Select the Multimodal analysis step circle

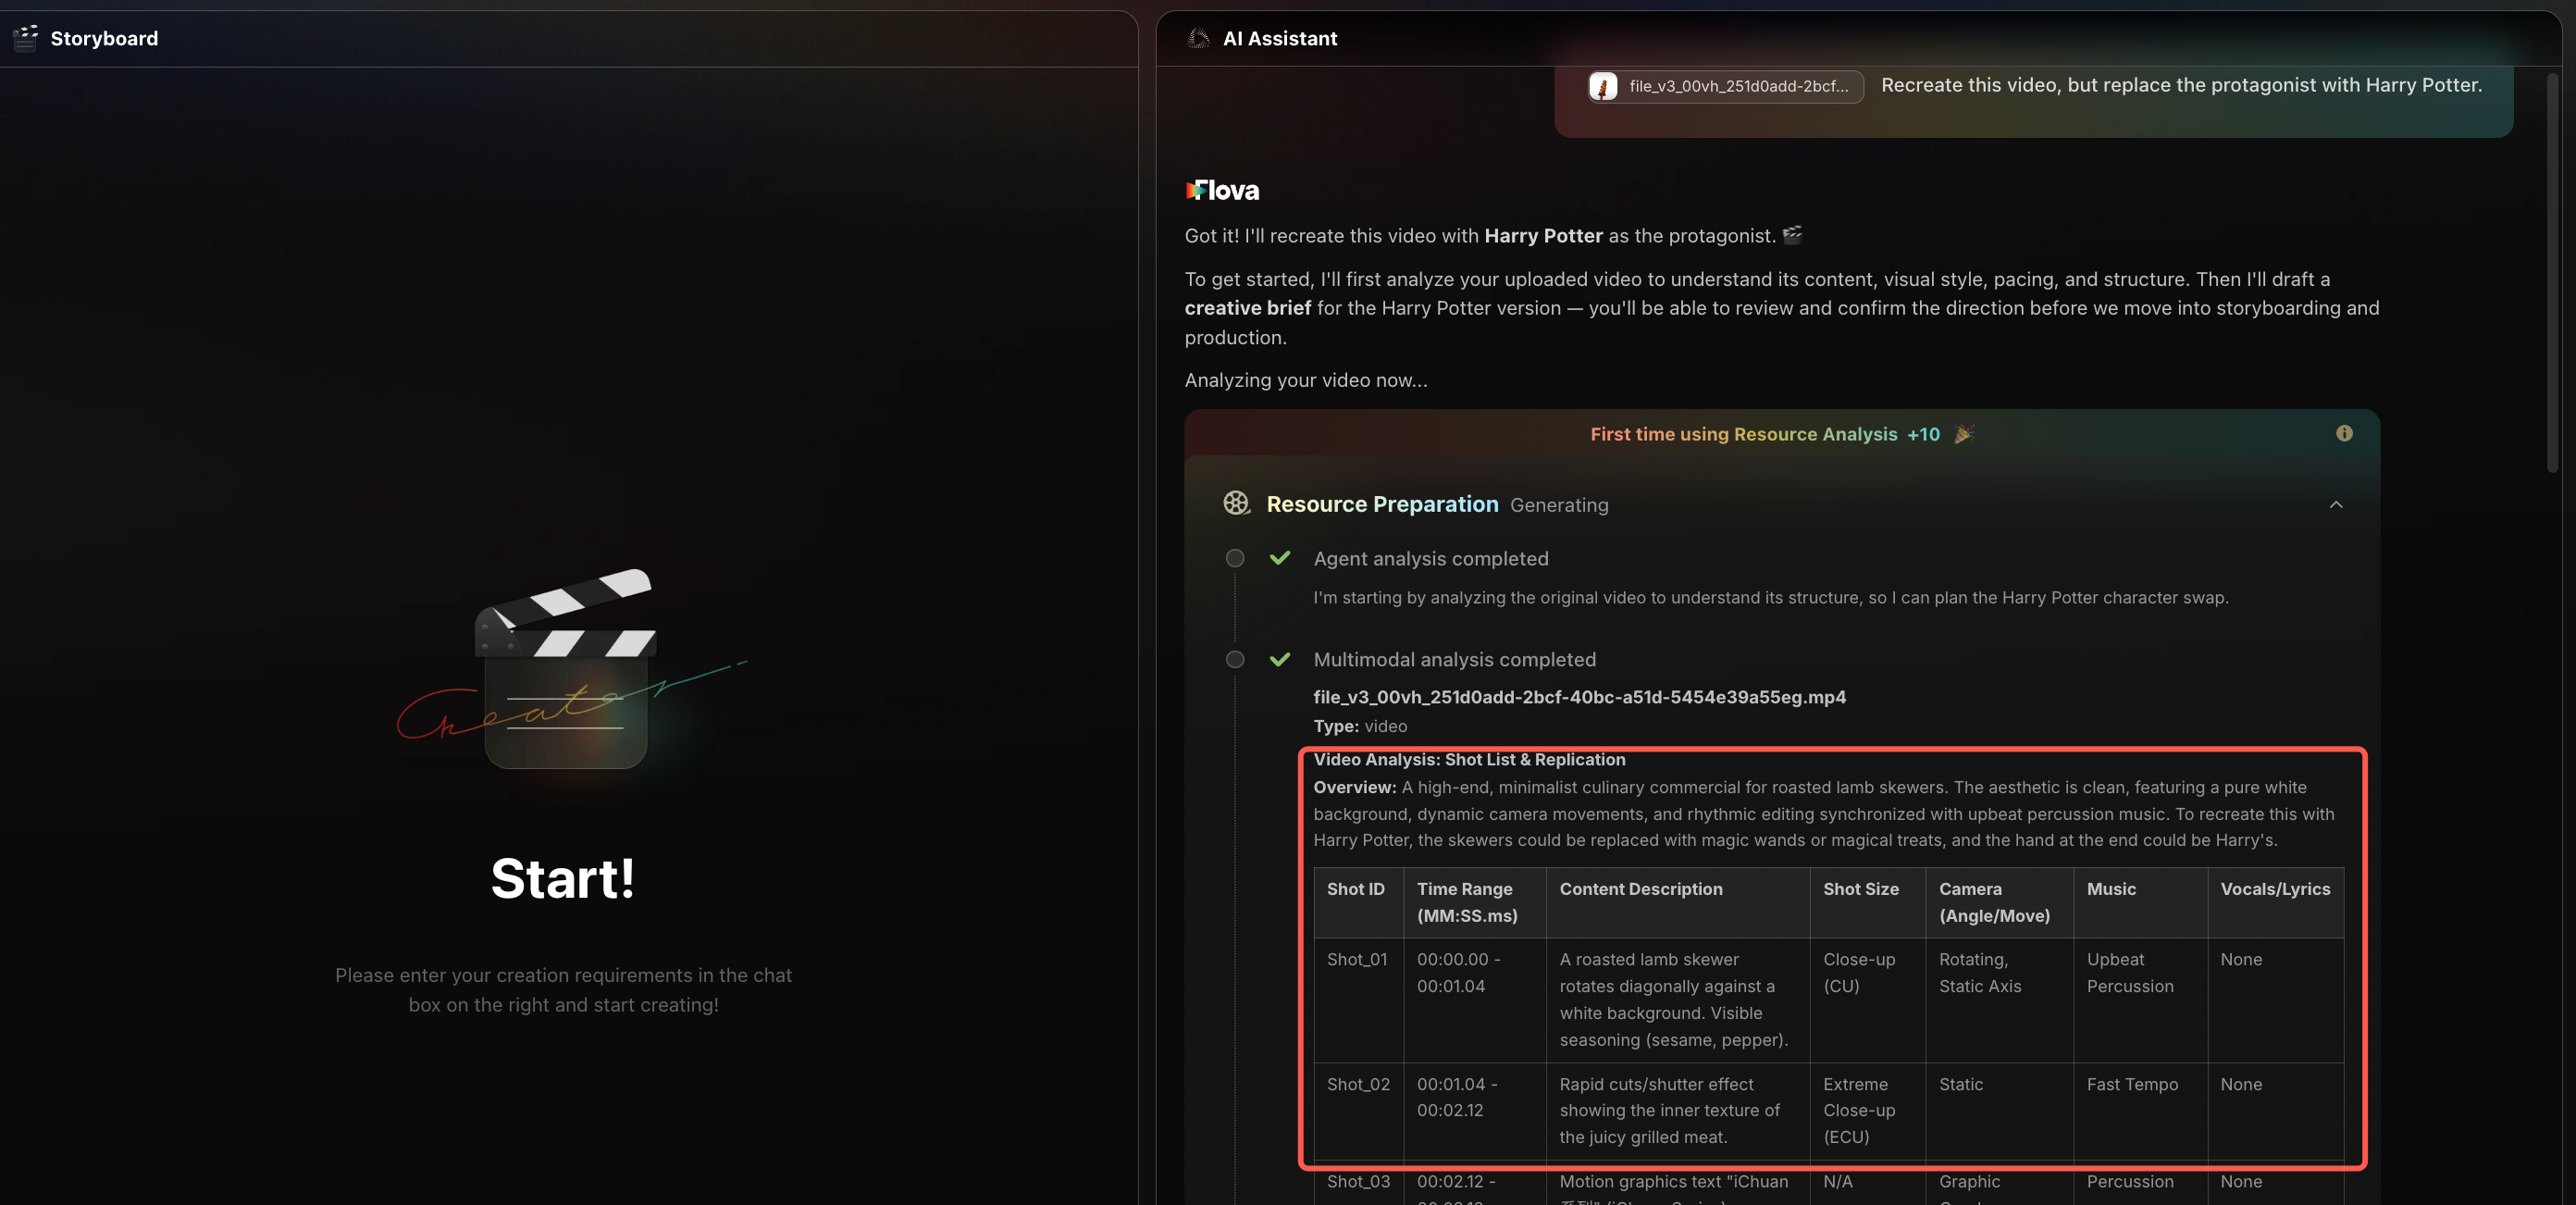1235,659
